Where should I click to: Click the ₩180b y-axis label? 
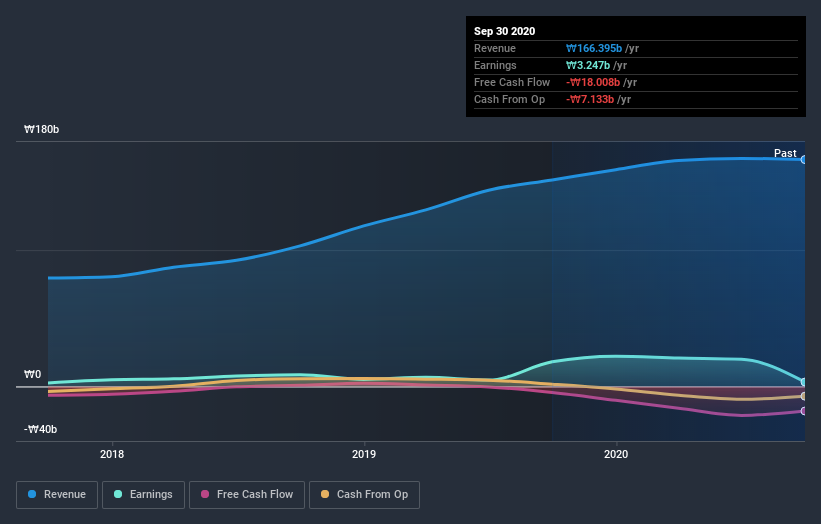tap(41, 129)
